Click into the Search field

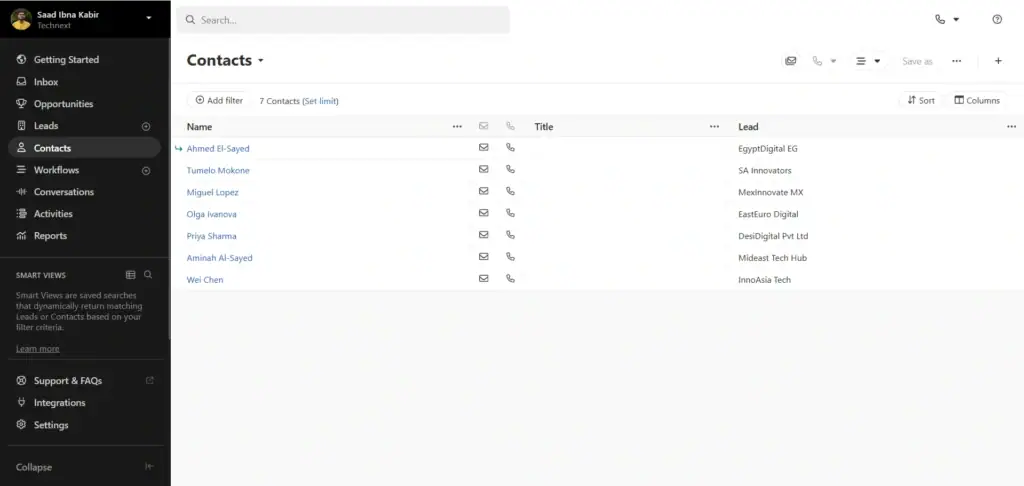343,20
